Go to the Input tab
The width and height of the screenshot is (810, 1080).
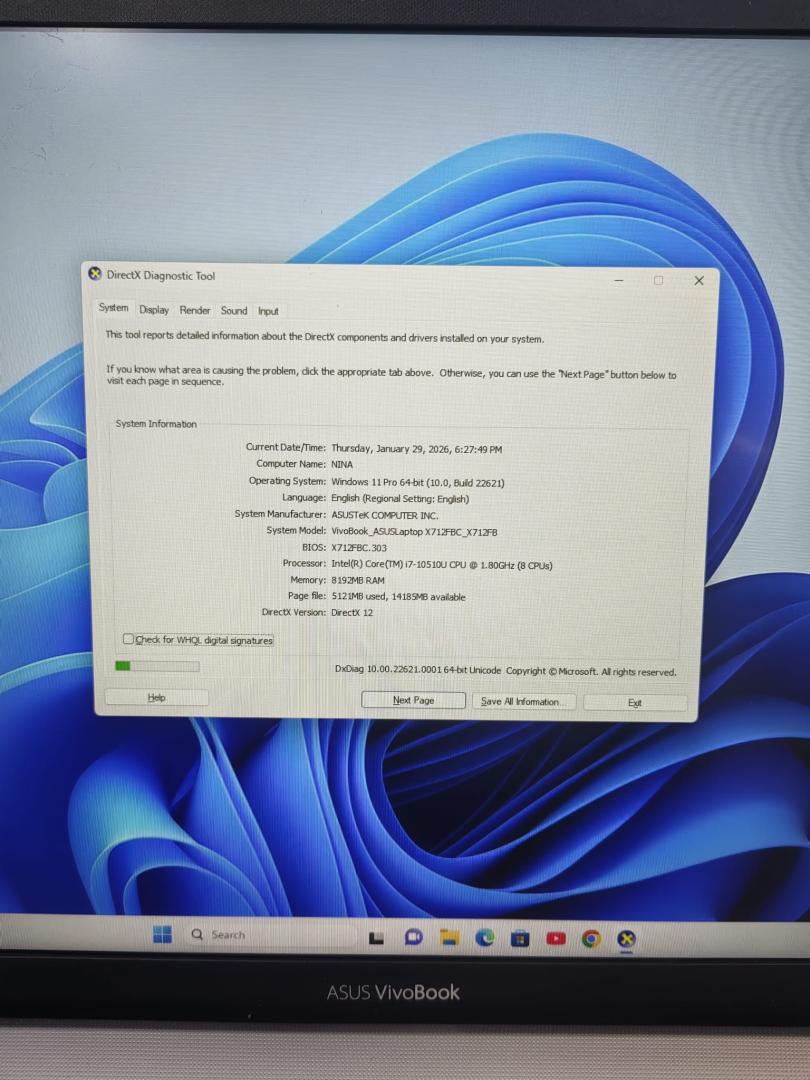click(268, 311)
